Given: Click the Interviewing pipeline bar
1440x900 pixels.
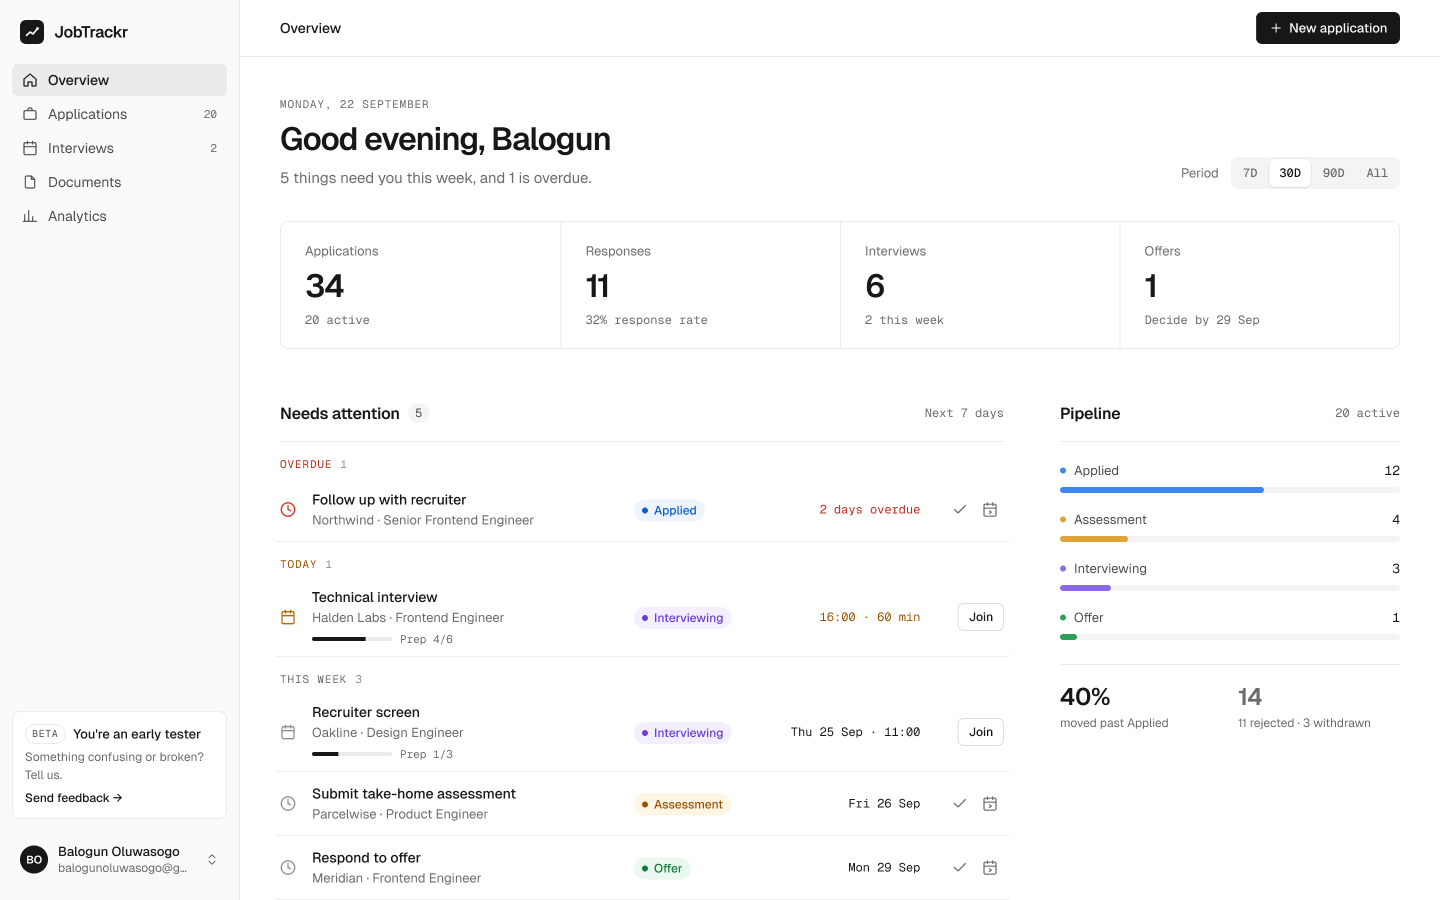Looking at the screenshot, I should tap(1230, 588).
